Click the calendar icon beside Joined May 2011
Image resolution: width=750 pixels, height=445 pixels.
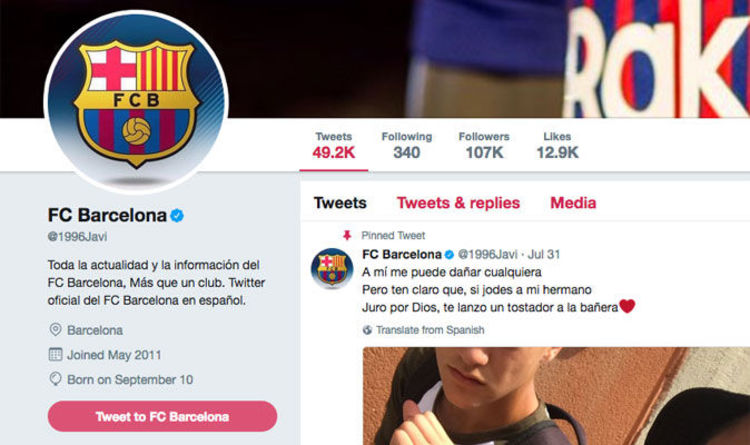tap(55, 354)
